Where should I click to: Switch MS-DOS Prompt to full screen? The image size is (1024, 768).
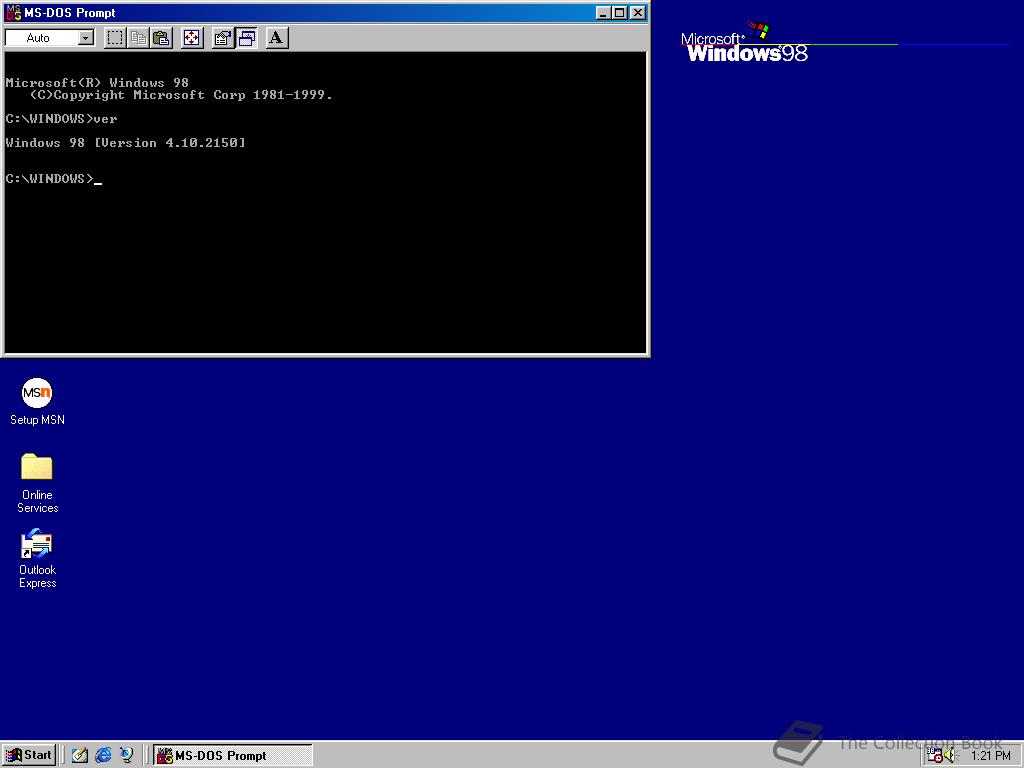point(191,38)
